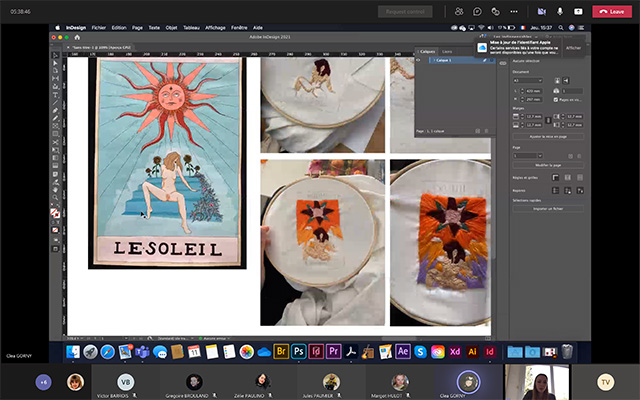Select the Hand tool
Screen dimensions: 640x400
[x=56, y=190]
